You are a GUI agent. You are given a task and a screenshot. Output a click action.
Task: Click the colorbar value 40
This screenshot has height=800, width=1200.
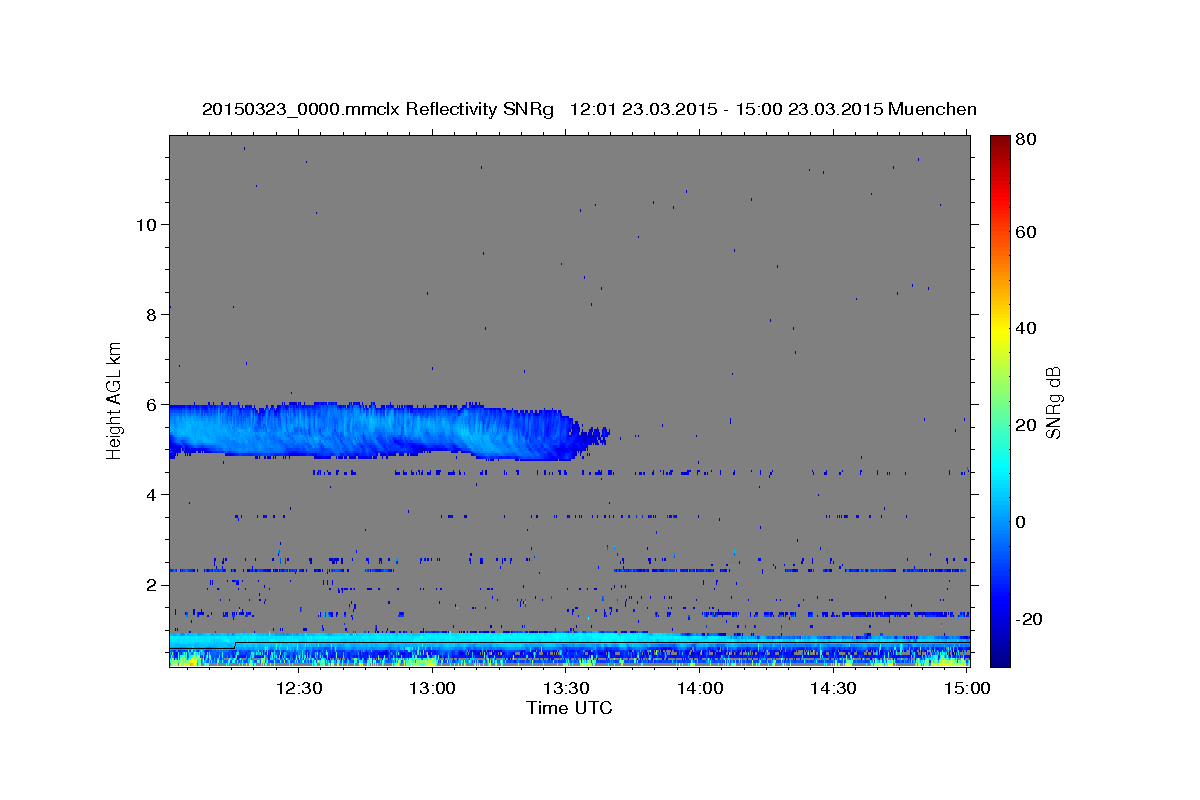1025,328
